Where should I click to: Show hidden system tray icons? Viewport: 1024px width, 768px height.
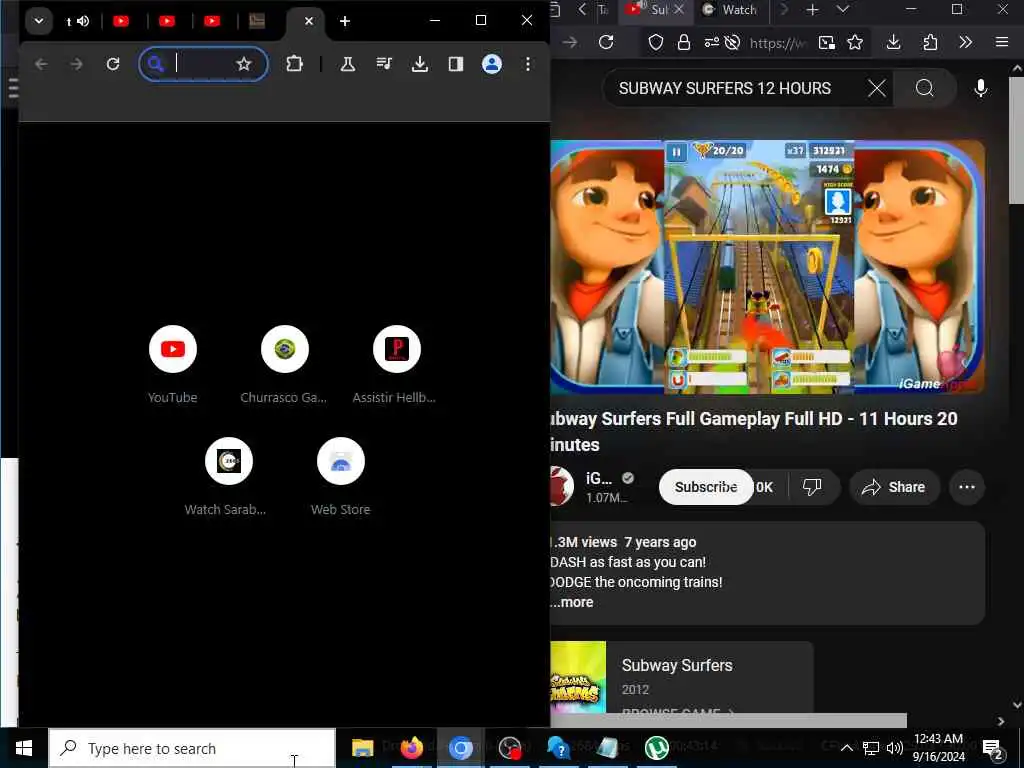point(846,748)
